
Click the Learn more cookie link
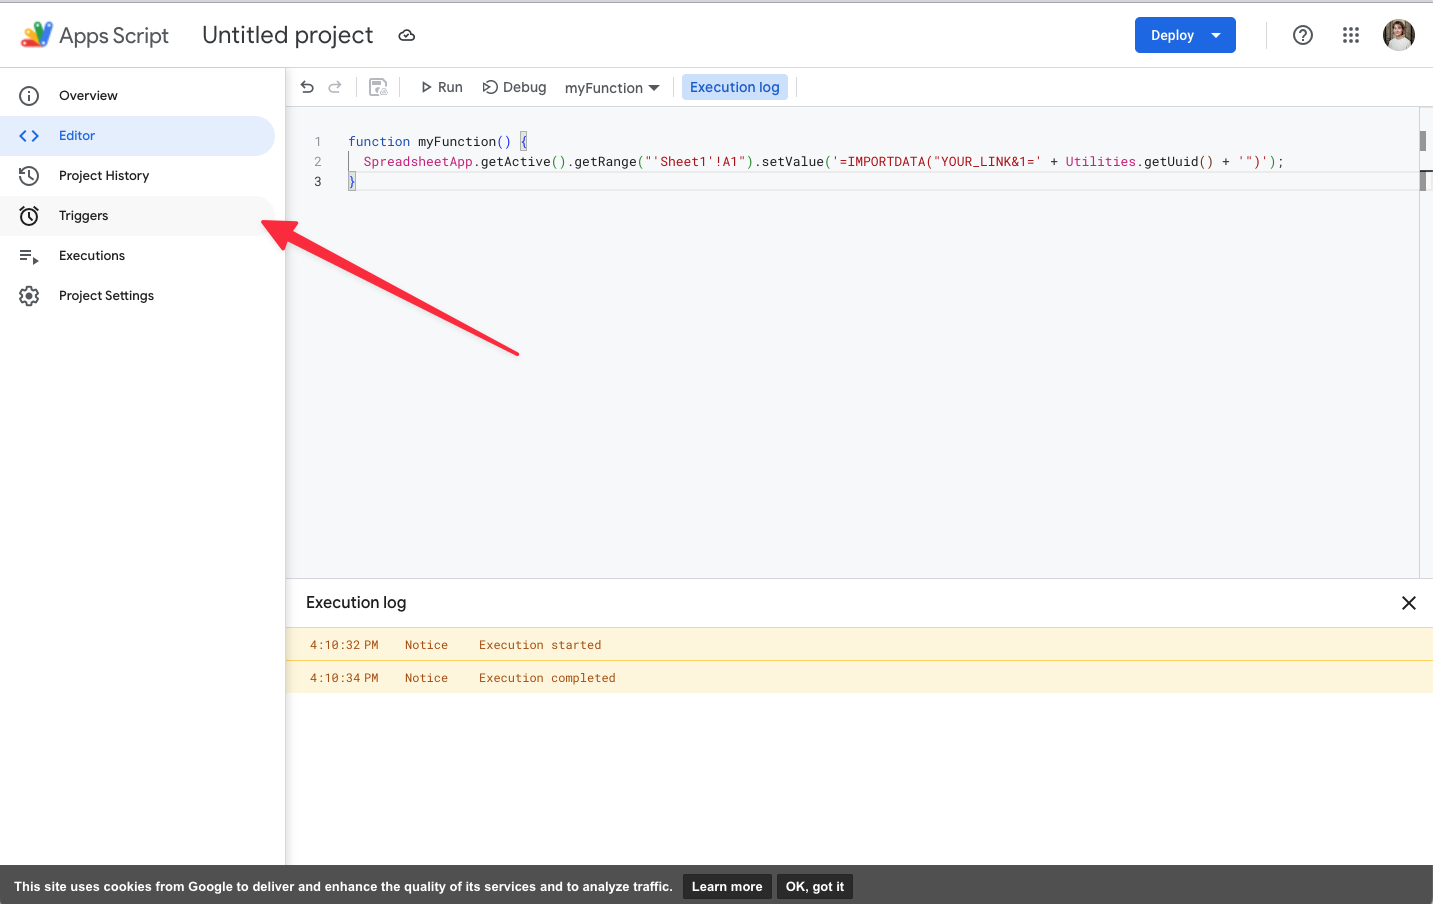pyautogui.click(x=727, y=886)
